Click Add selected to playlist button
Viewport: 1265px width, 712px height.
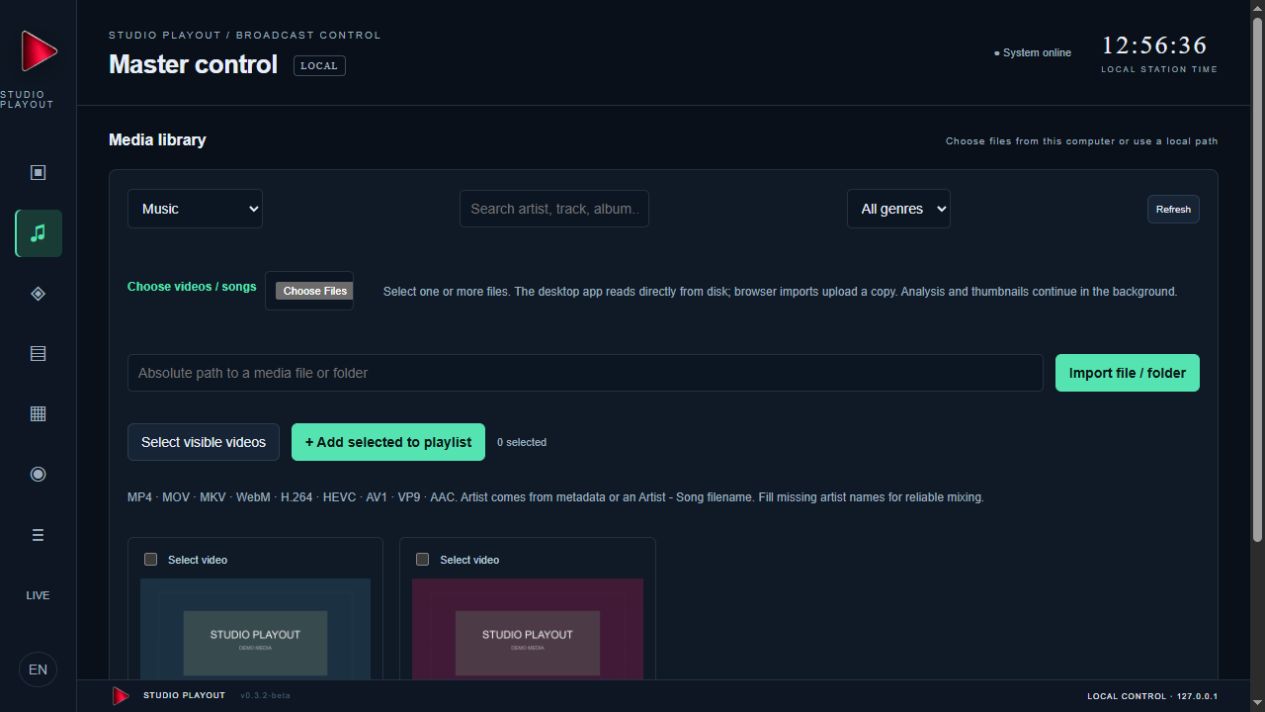(388, 442)
